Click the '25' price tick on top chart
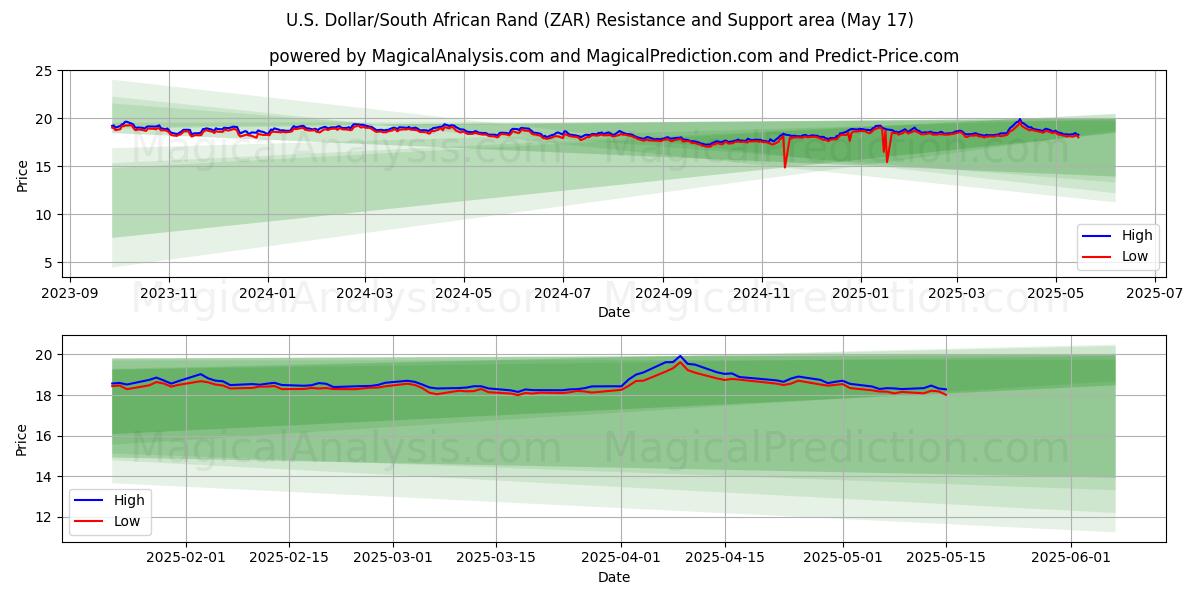1200x600 pixels. click(x=44, y=71)
